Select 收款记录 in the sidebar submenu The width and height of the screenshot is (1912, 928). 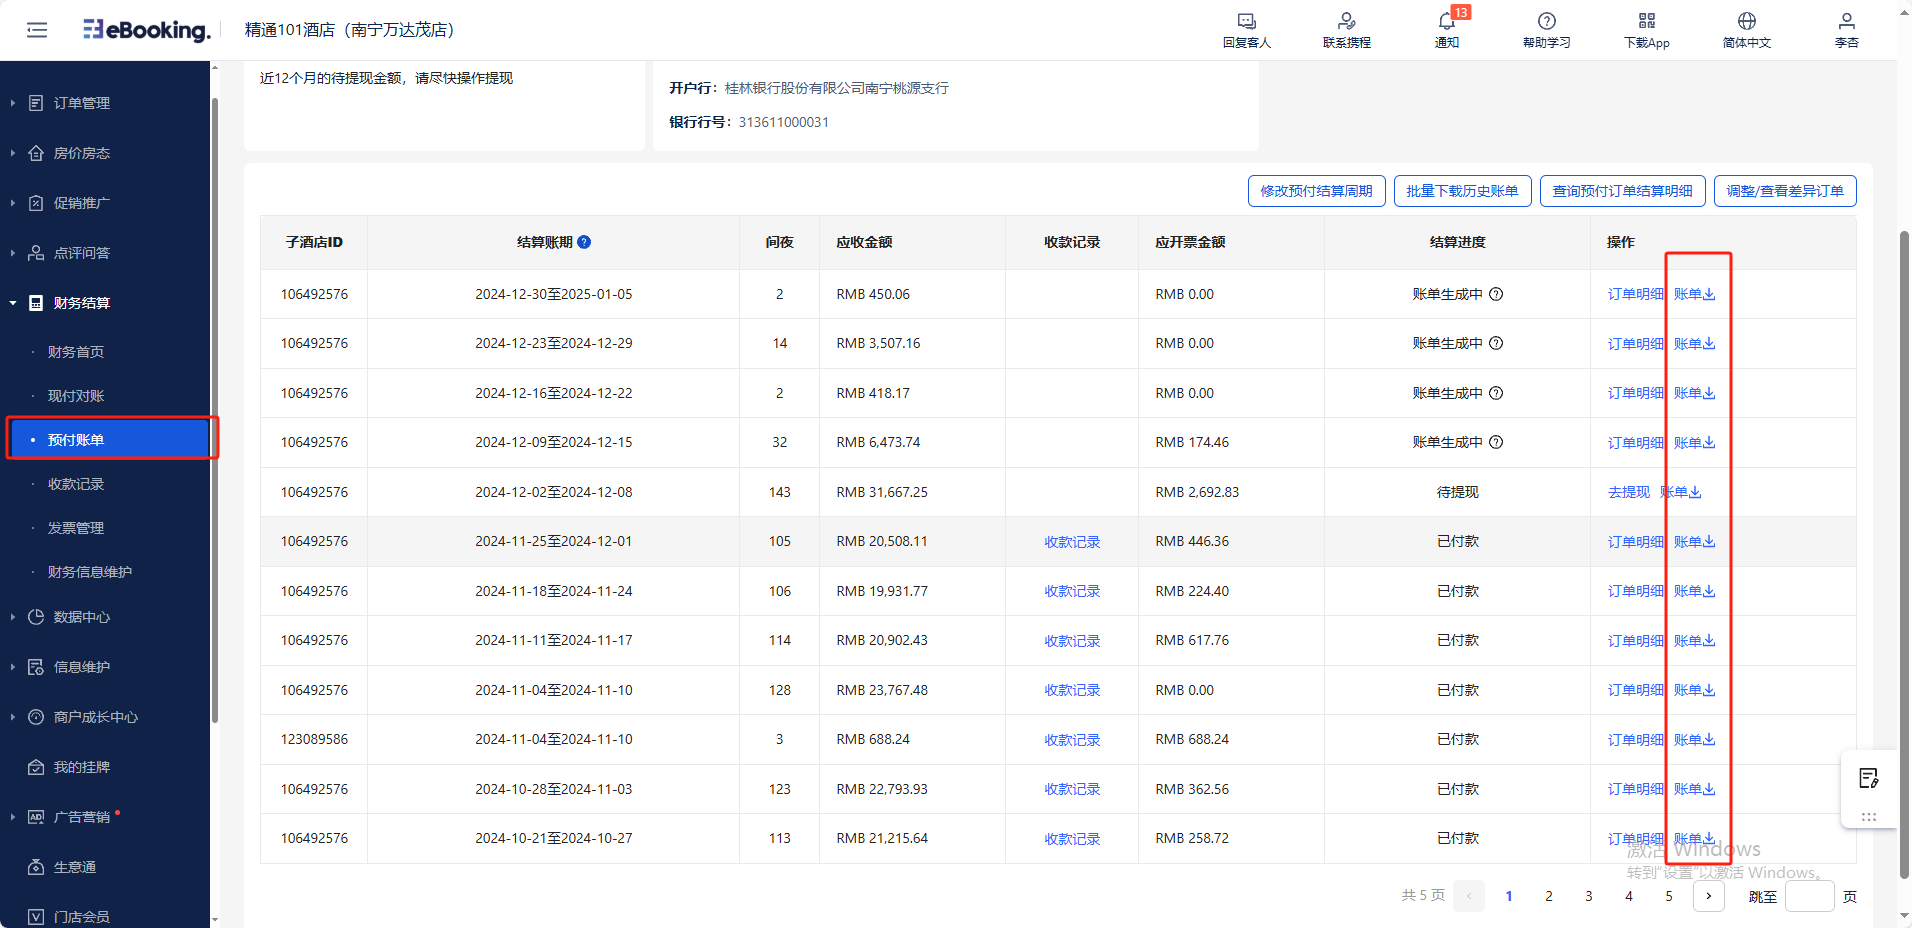pos(76,484)
